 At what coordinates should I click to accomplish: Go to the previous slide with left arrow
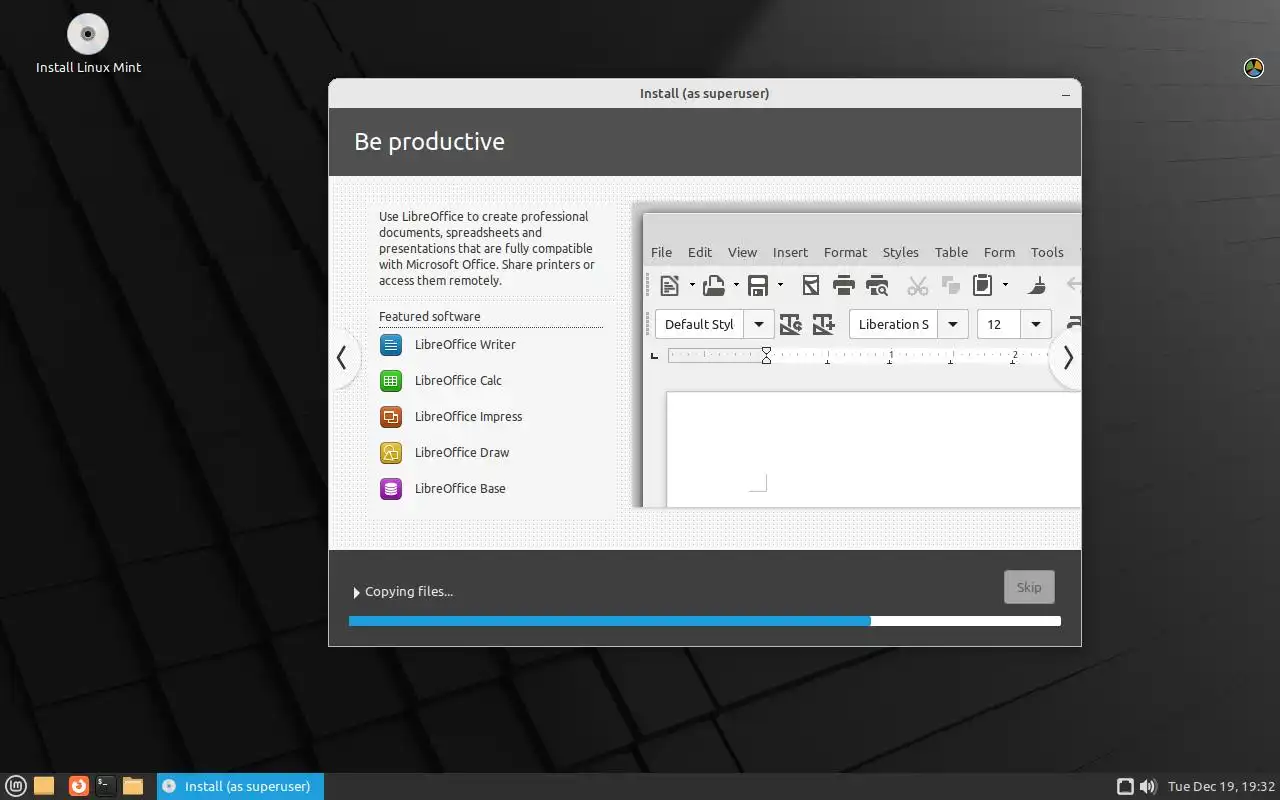click(342, 357)
